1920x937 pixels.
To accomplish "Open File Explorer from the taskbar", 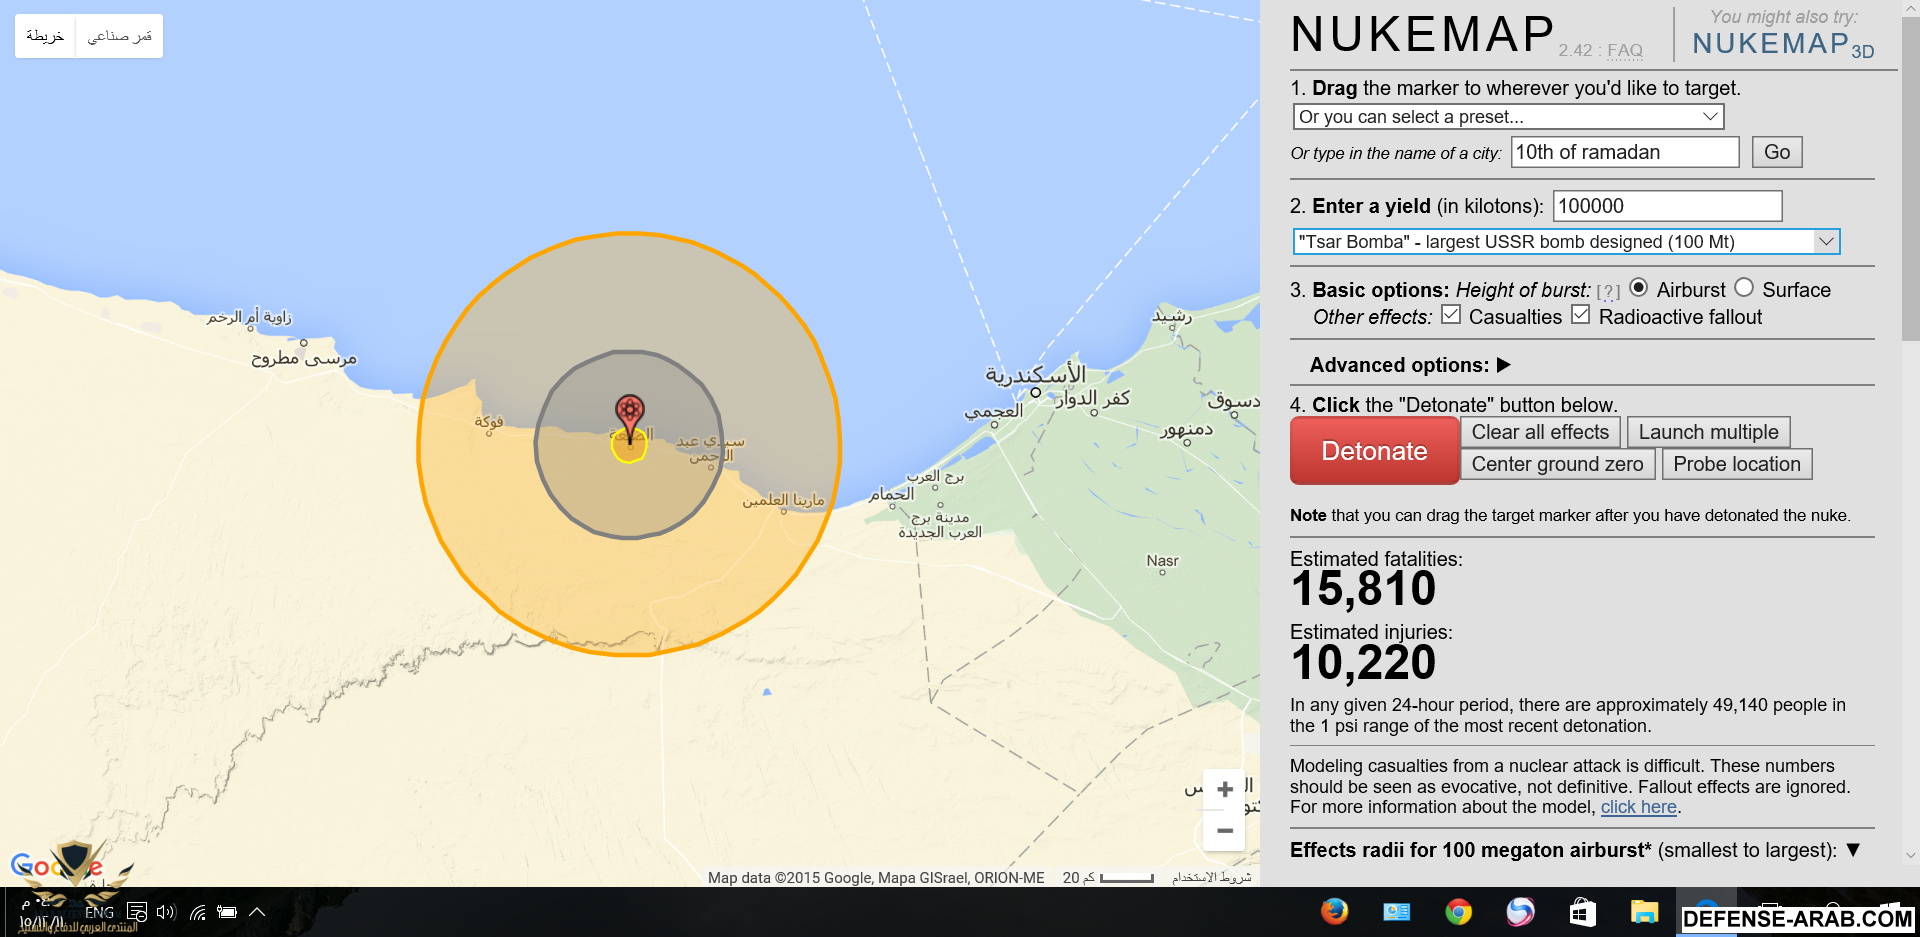I will pos(1644,911).
